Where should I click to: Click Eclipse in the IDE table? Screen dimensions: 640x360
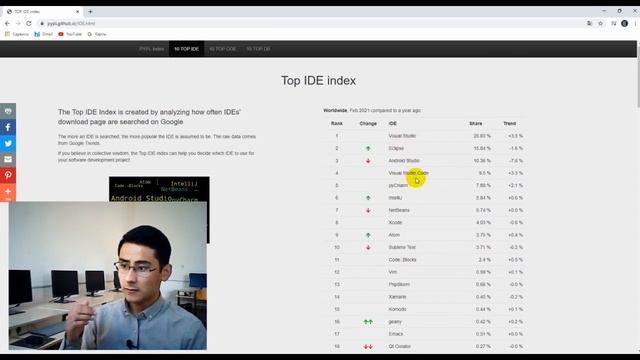tap(396, 148)
